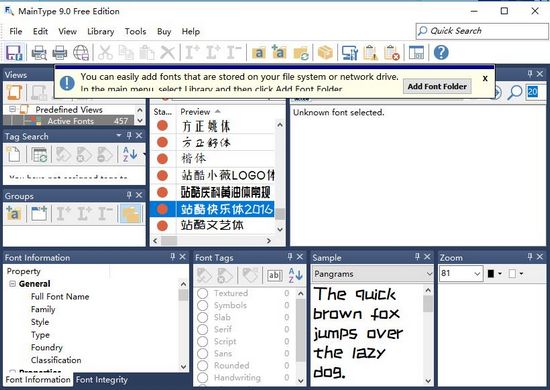Click the package box icon in the toolbar
550x390 pixels.
point(325,53)
